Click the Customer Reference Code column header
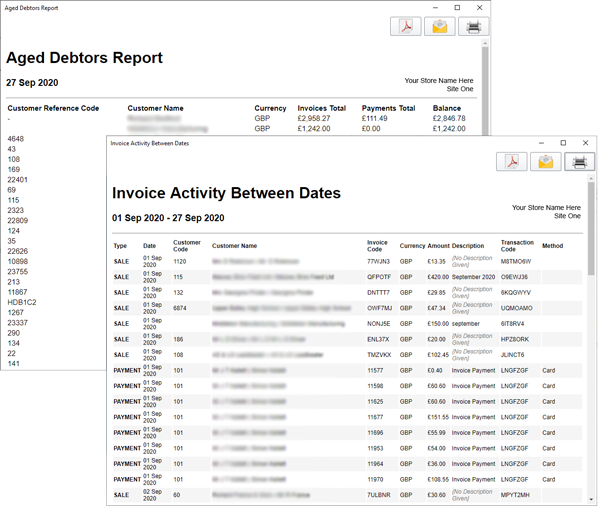 (x=53, y=108)
